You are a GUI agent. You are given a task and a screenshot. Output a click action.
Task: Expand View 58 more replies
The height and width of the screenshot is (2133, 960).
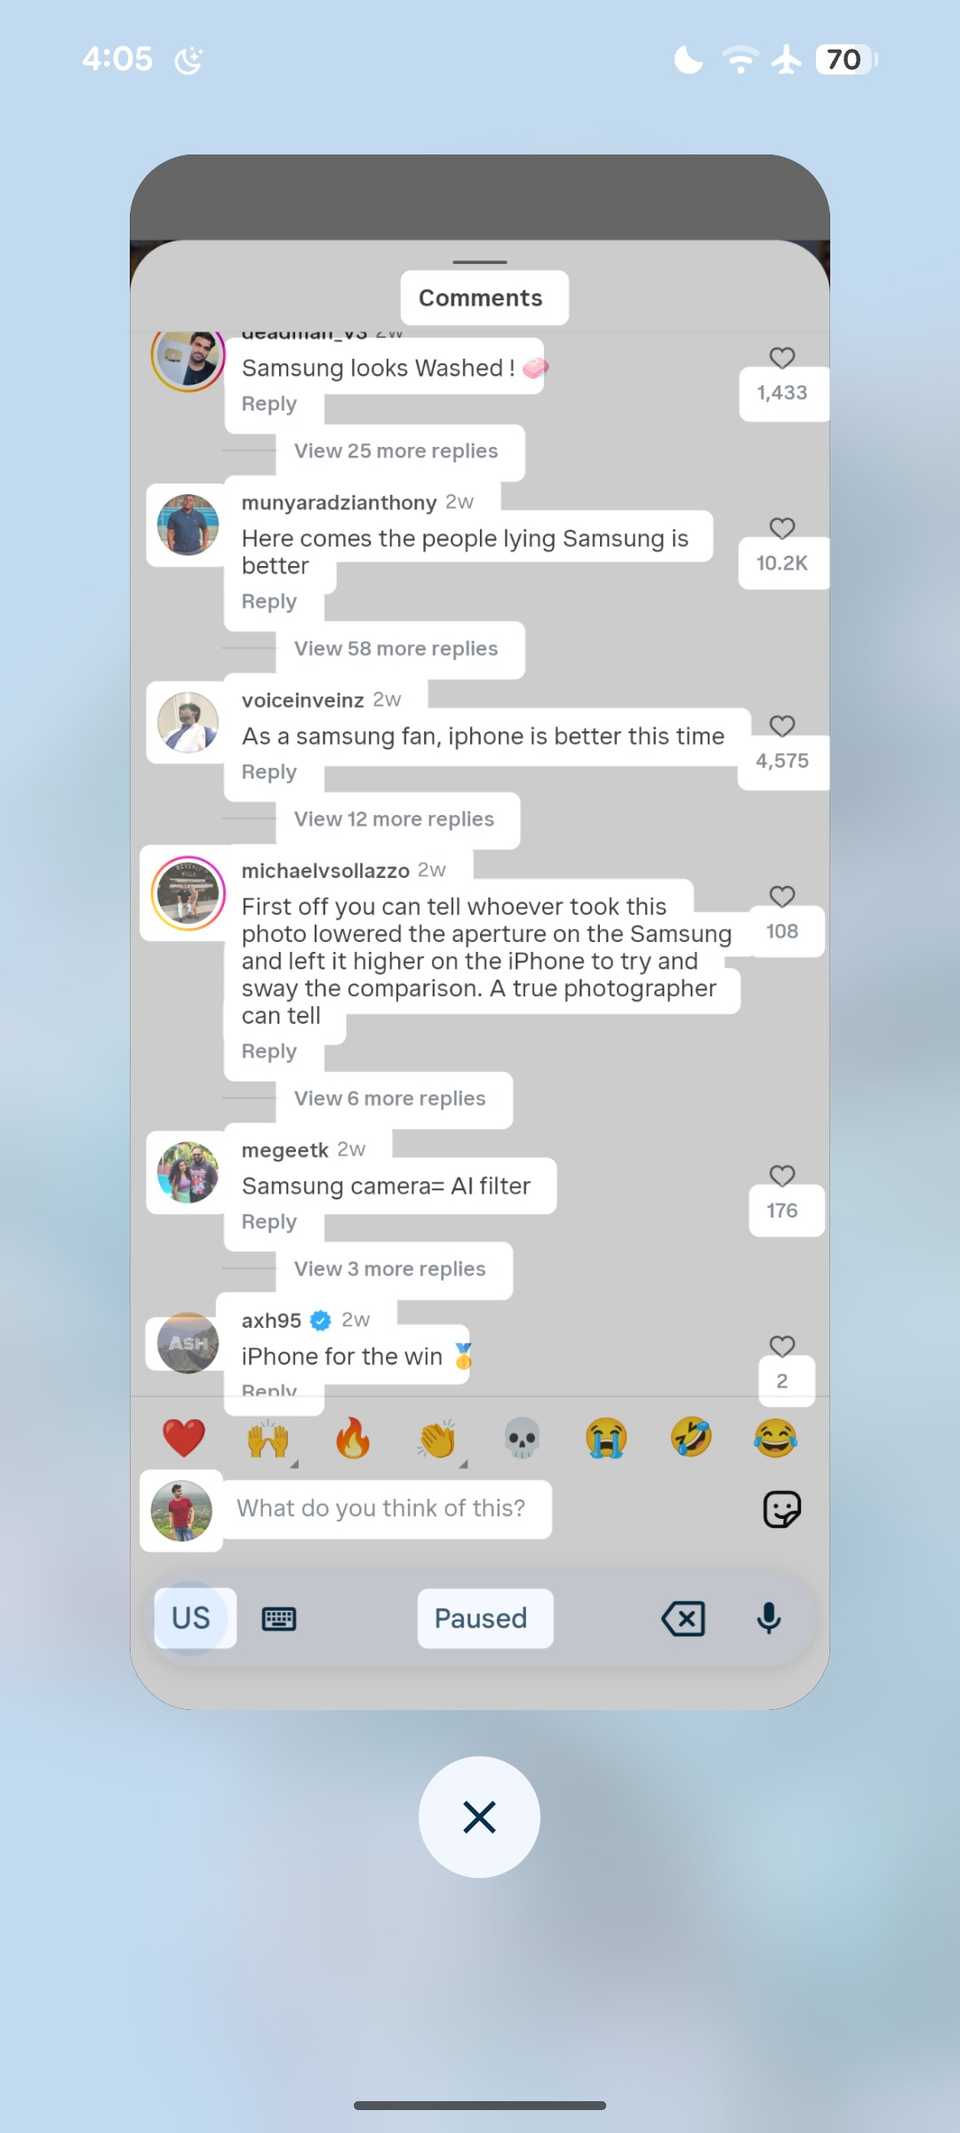point(396,648)
